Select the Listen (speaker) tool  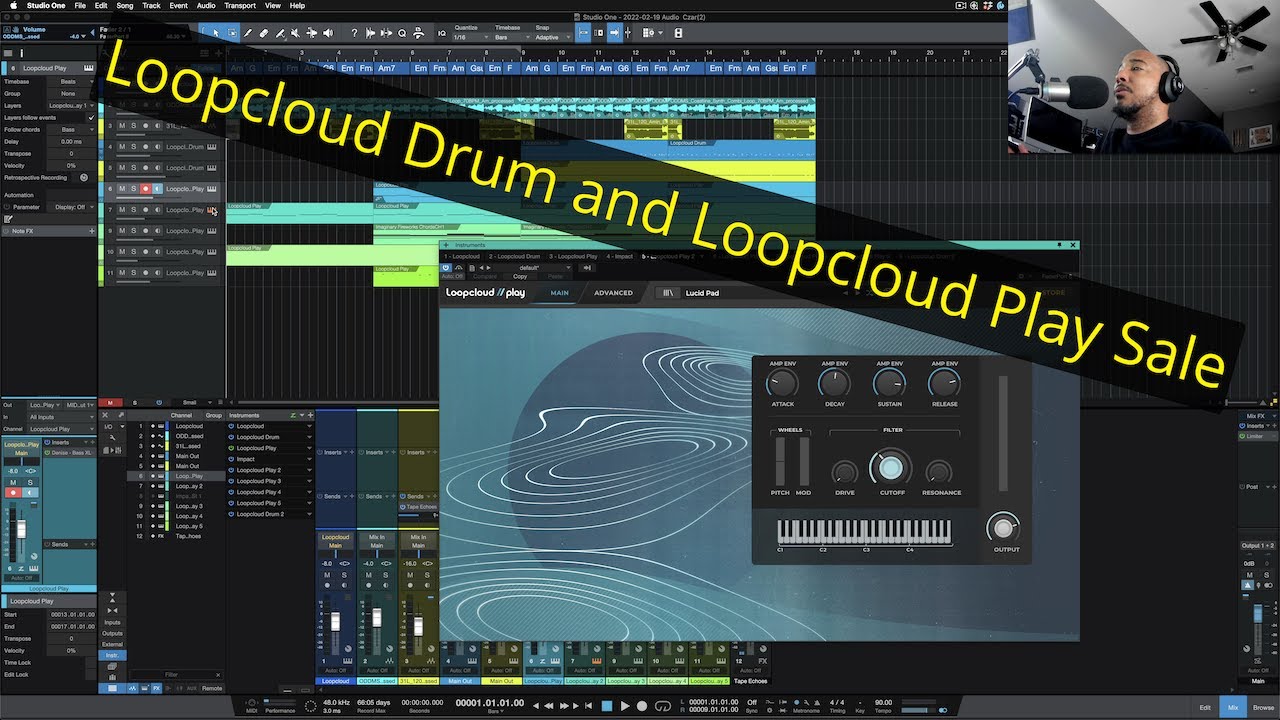click(x=329, y=33)
